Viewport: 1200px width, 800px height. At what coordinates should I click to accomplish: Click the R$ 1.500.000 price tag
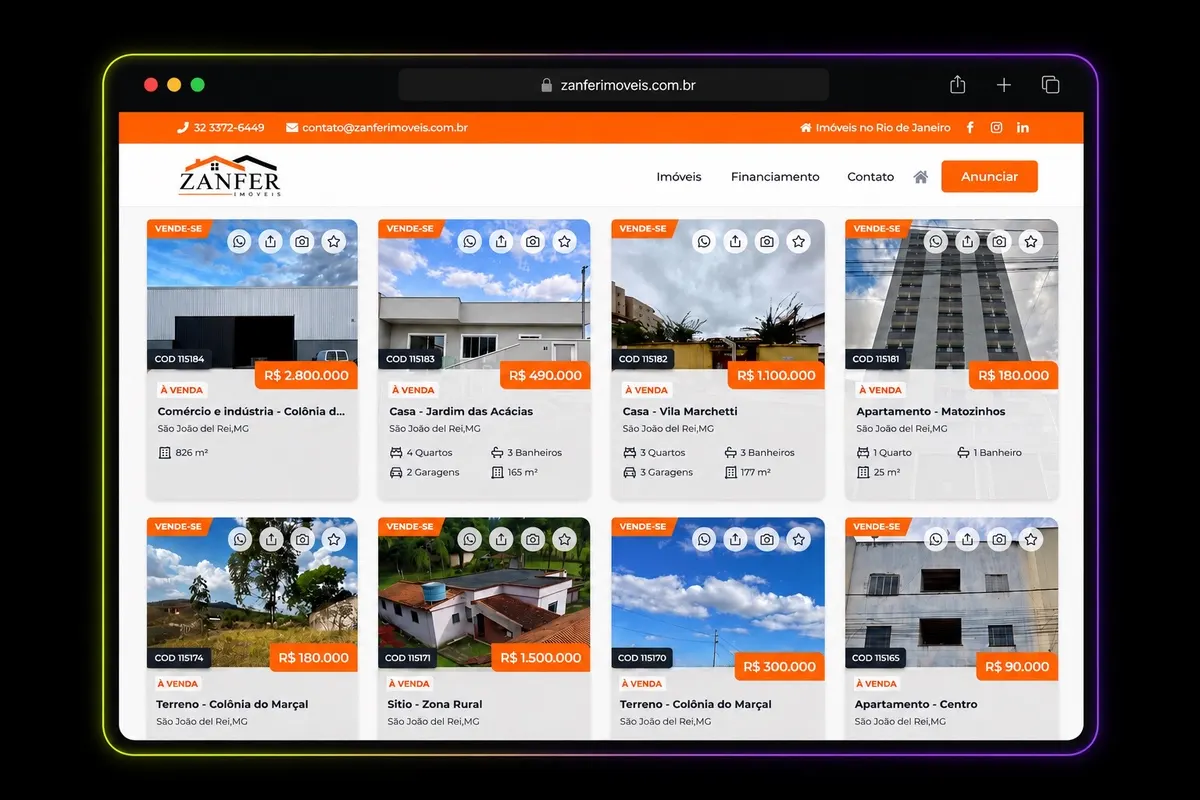pyautogui.click(x=540, y=657)
